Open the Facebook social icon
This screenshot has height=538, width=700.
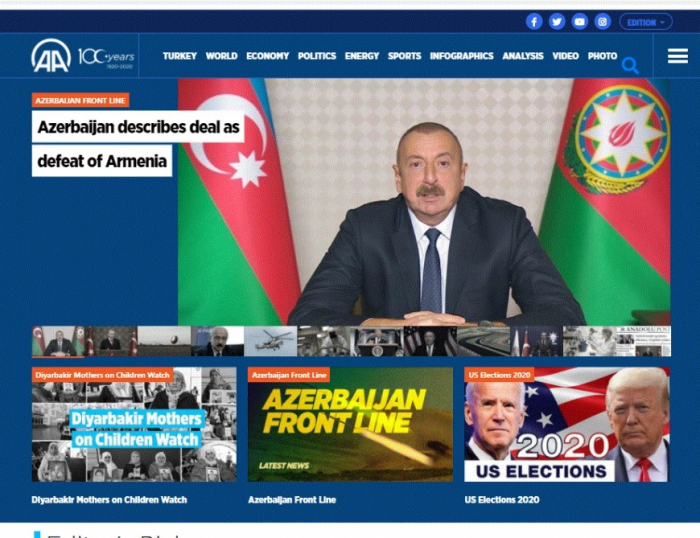pyautogui.click(x=534, y=21)
